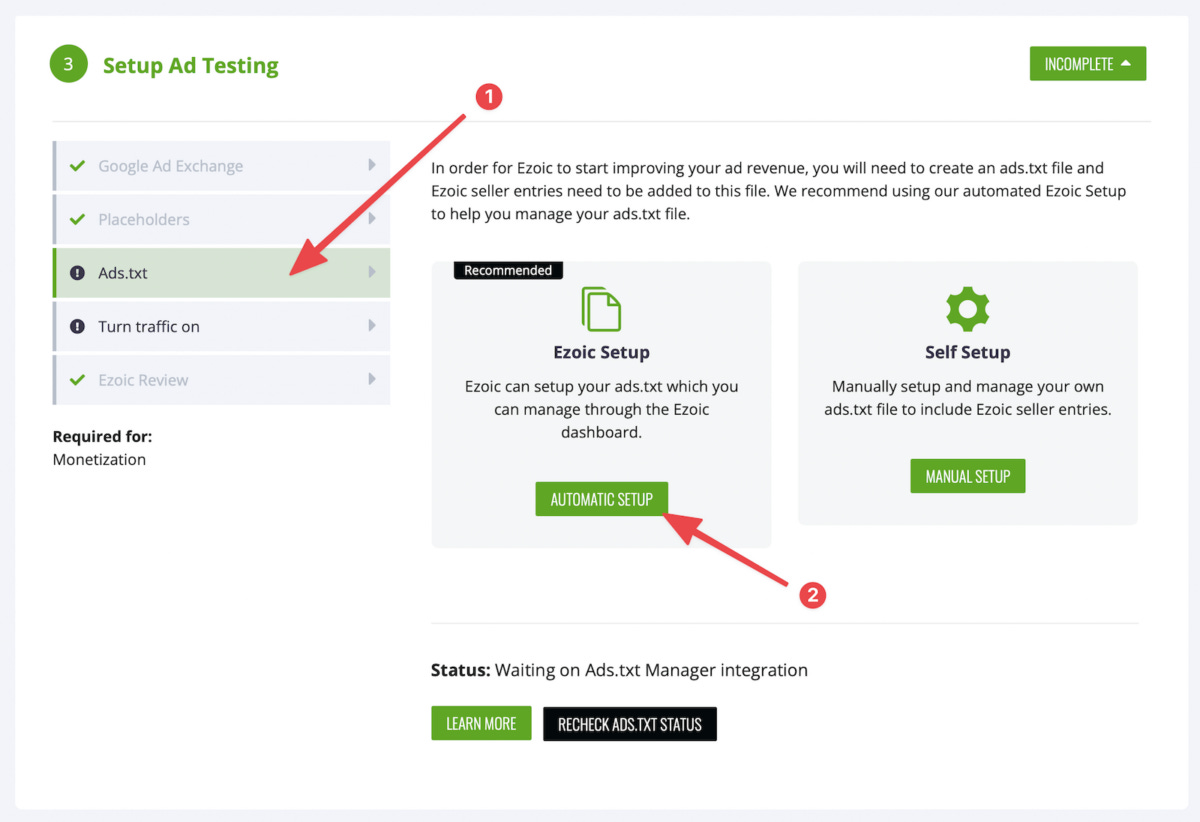The width and height of the screenshot is (1200, 822).
Task: Click the Self Setup gear icon
Action: (x=967, y=309)
